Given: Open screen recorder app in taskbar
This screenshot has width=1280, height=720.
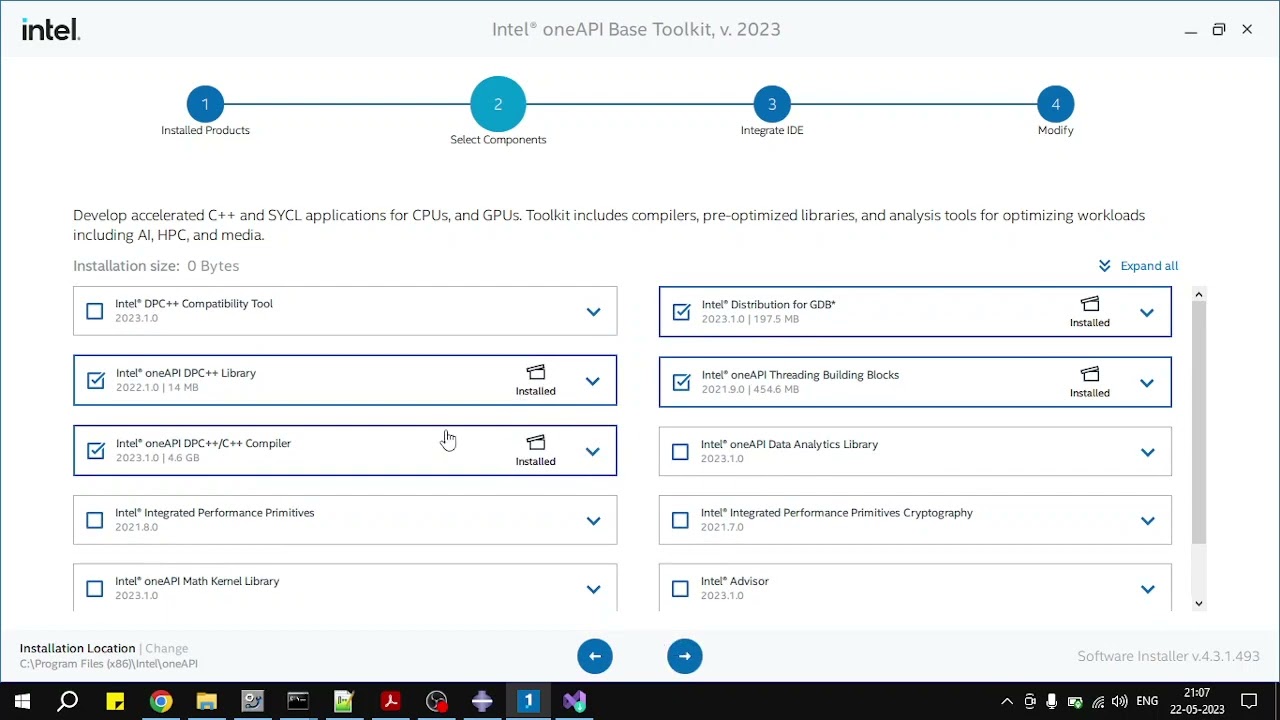Looking at the screenshot, I should 436,701.
